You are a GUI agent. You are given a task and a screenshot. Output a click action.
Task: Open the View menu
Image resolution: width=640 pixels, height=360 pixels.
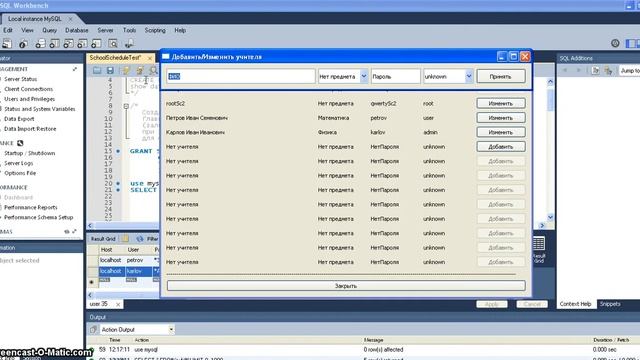coord(27,30)
